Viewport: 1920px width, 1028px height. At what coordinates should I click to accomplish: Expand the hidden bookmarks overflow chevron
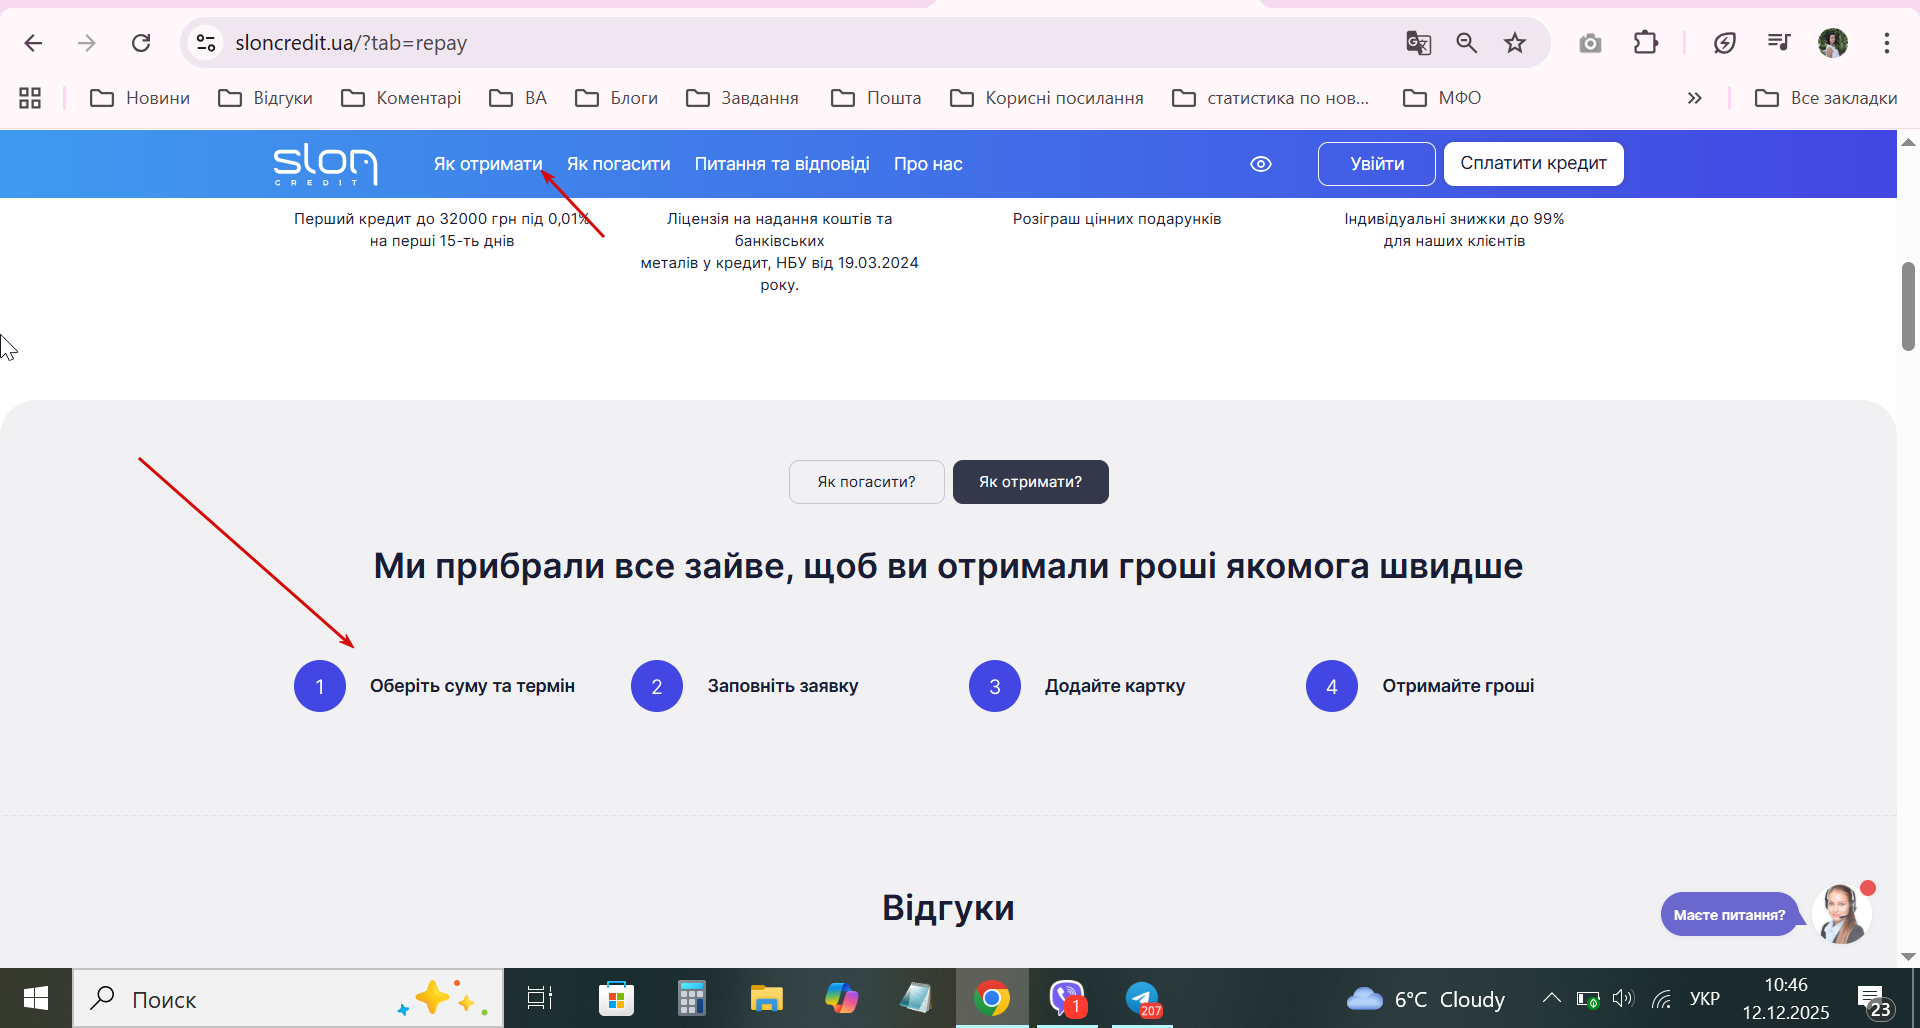click(x=1694, y=98)
